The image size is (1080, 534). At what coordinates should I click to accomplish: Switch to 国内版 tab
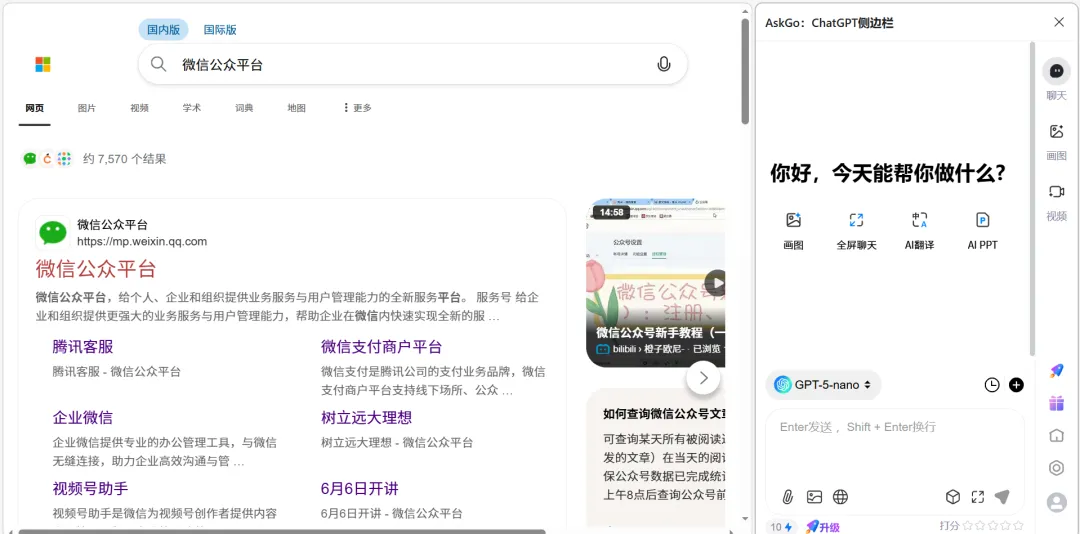(163, 30)
